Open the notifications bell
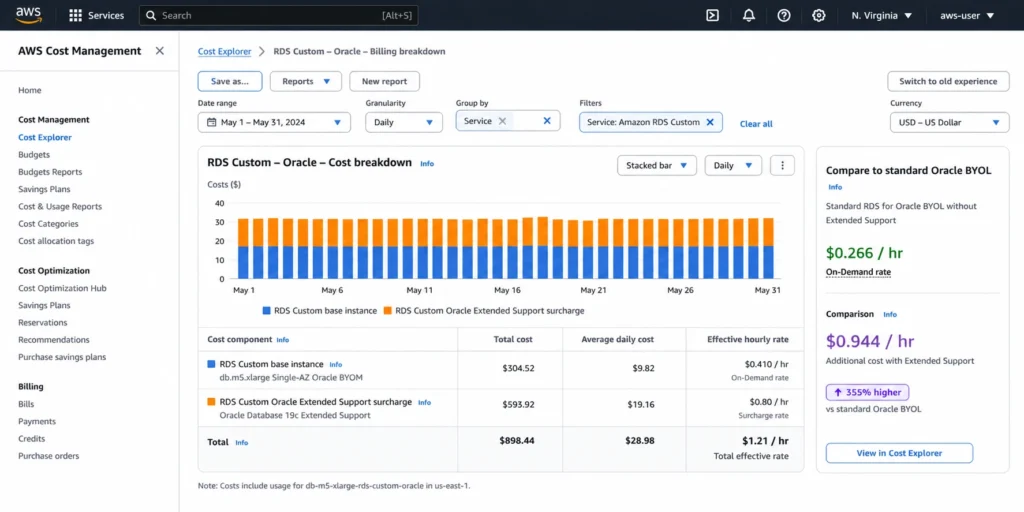 point(748,16)
